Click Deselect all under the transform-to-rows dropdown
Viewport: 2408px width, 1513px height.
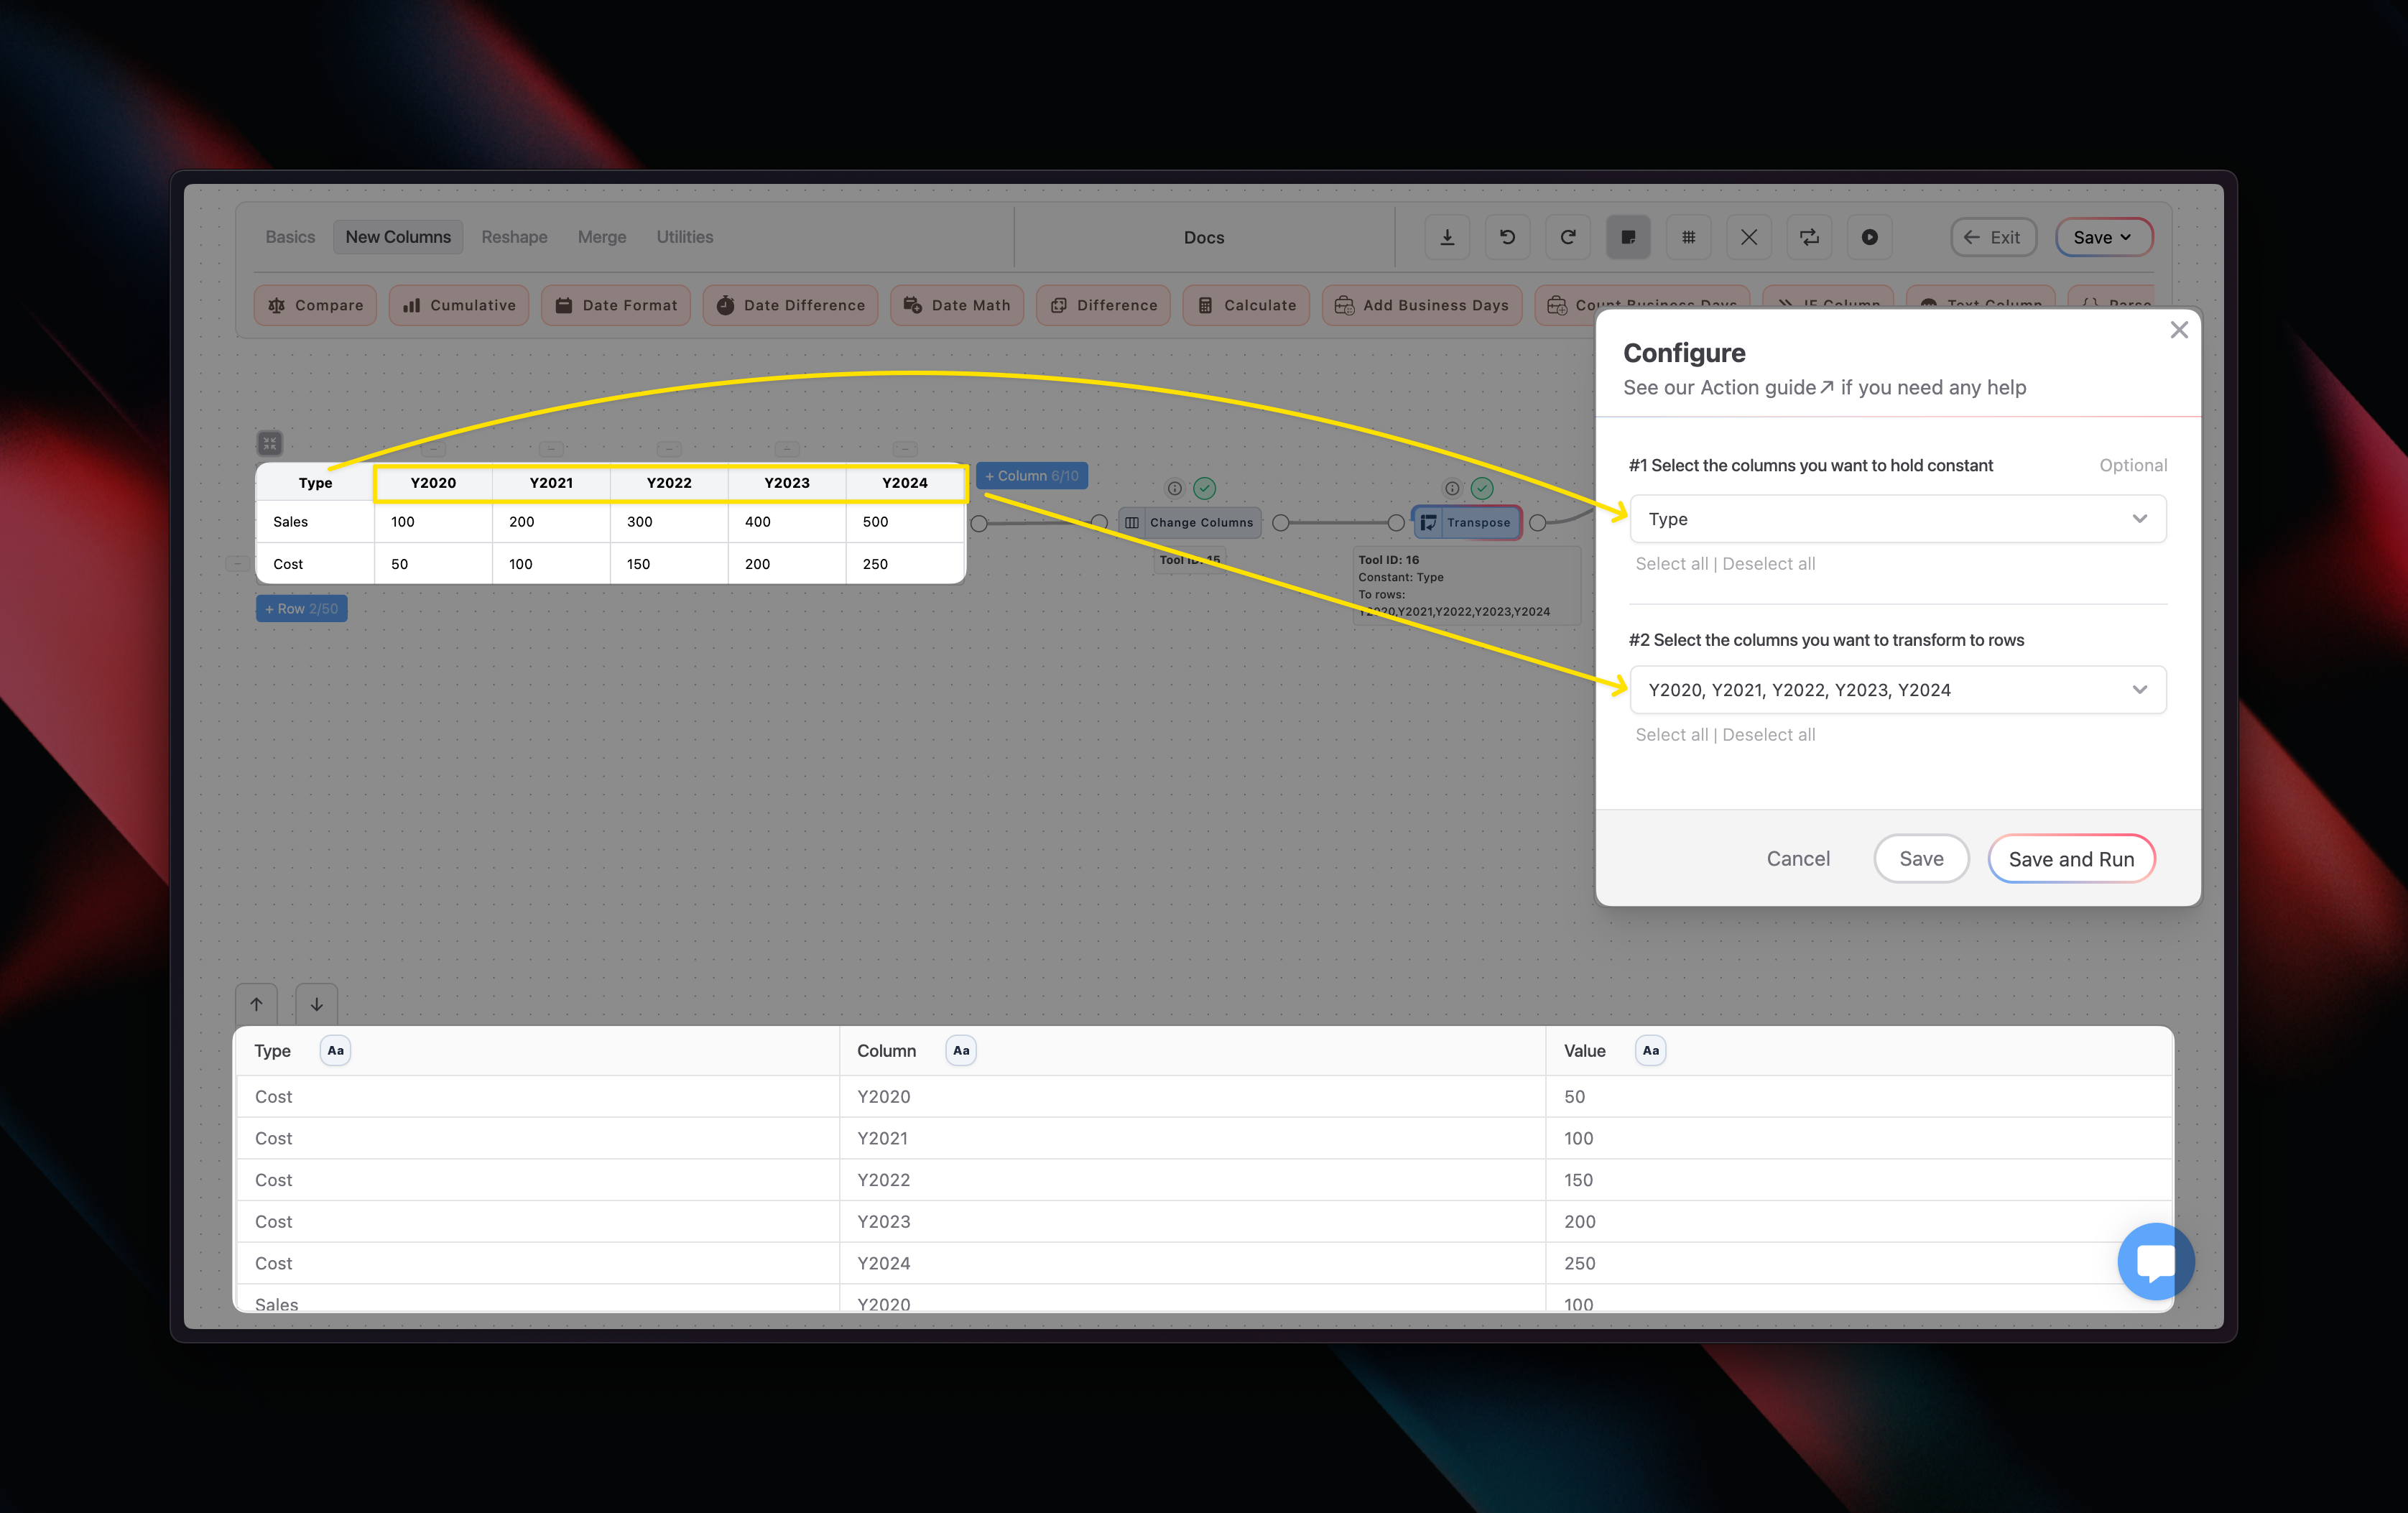pos(1768,735)
